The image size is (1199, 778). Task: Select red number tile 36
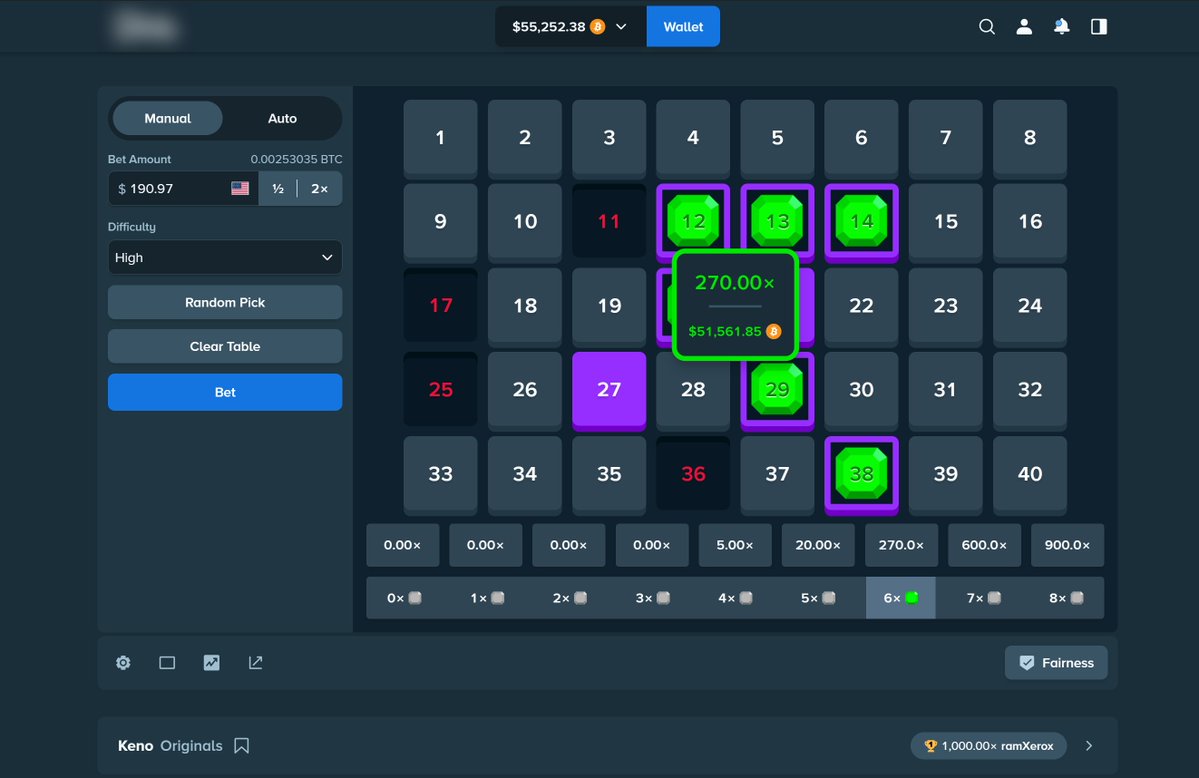click(693, 474)
